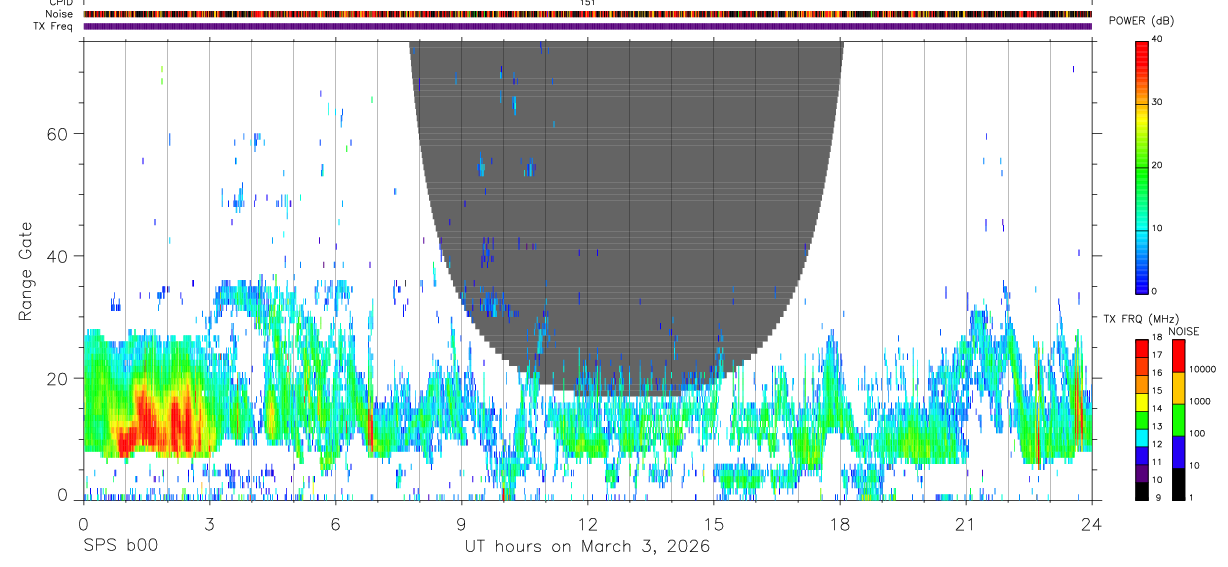1228x567 pixels.
Task: Click the SPS b00 beam label
Action: [120, 547]
